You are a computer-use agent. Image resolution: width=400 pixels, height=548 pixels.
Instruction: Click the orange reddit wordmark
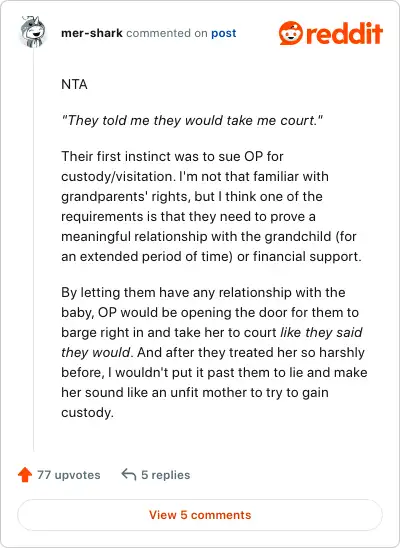click(x=344, y=33)
